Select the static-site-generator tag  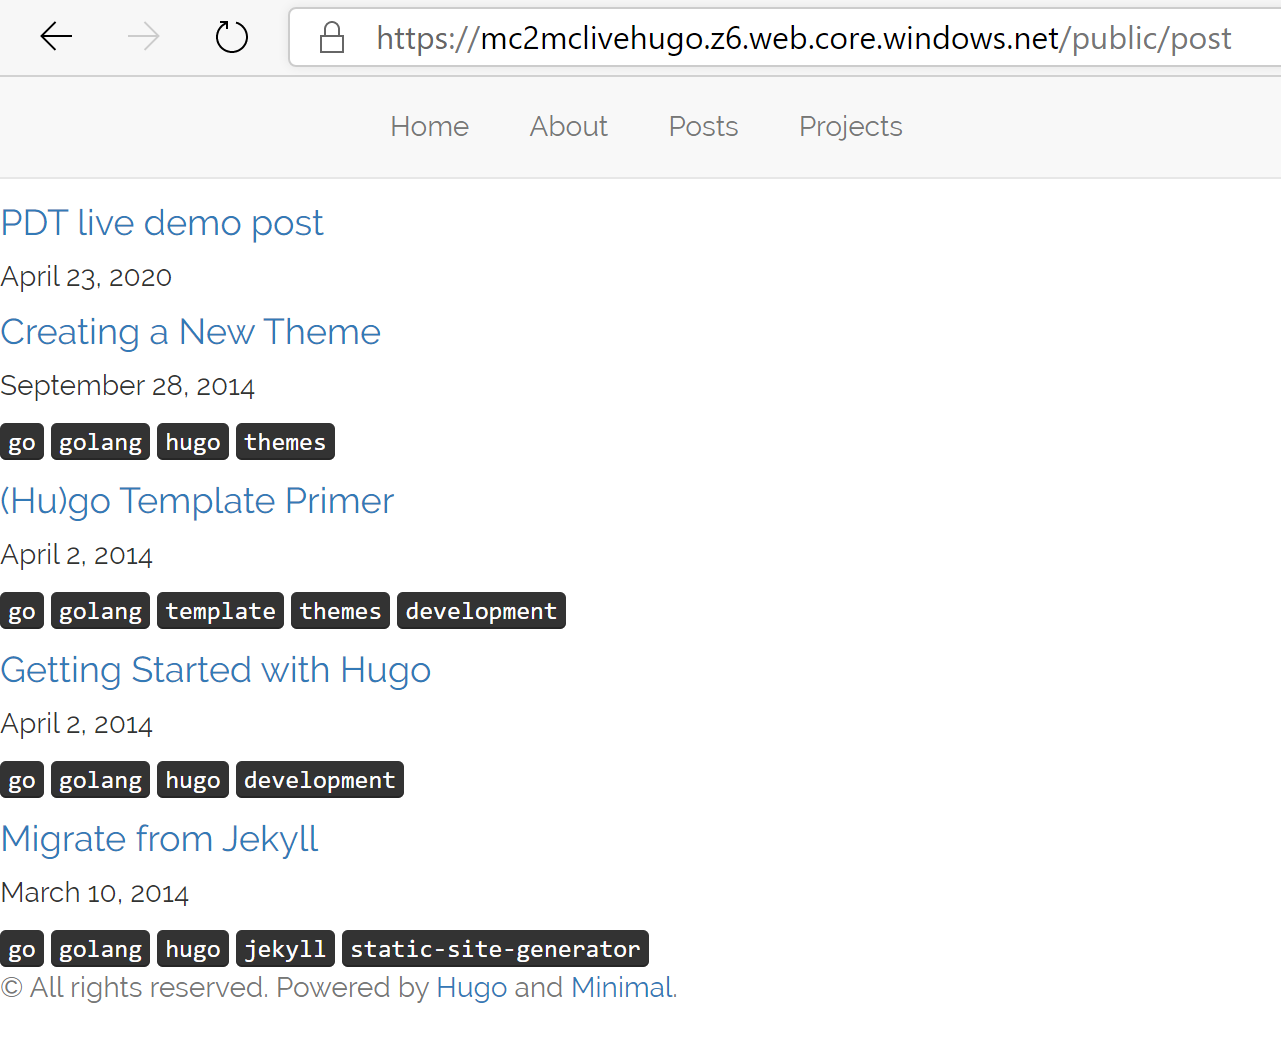495,949
